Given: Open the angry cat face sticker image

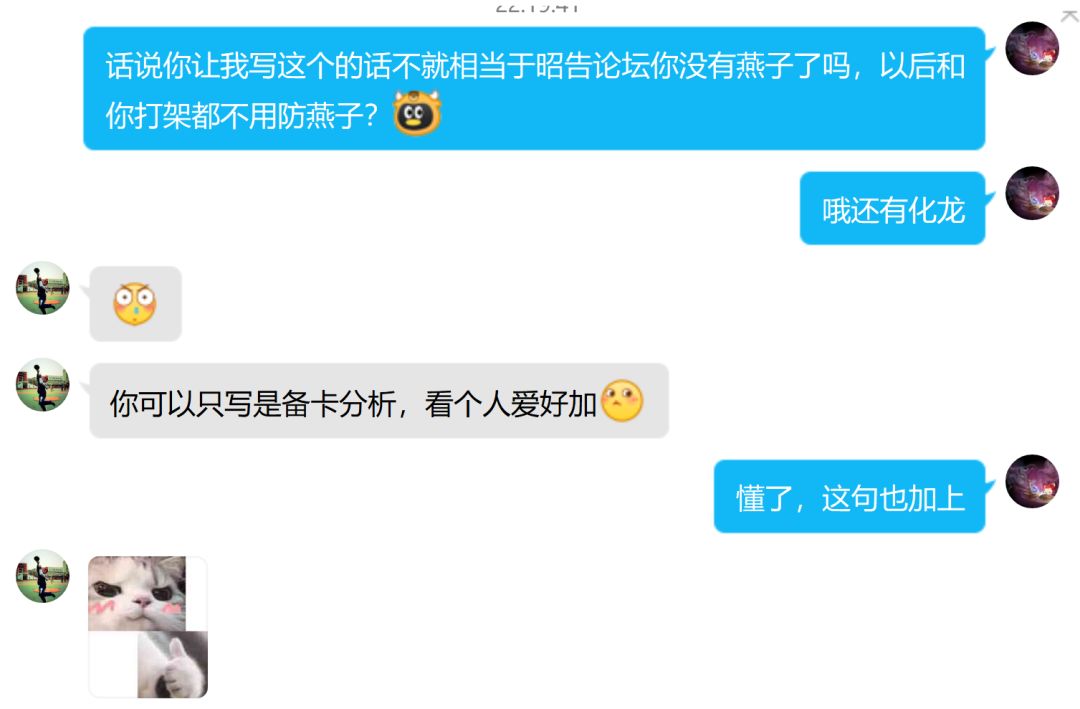Looking at the screenshot, I should tap(137, 593).
